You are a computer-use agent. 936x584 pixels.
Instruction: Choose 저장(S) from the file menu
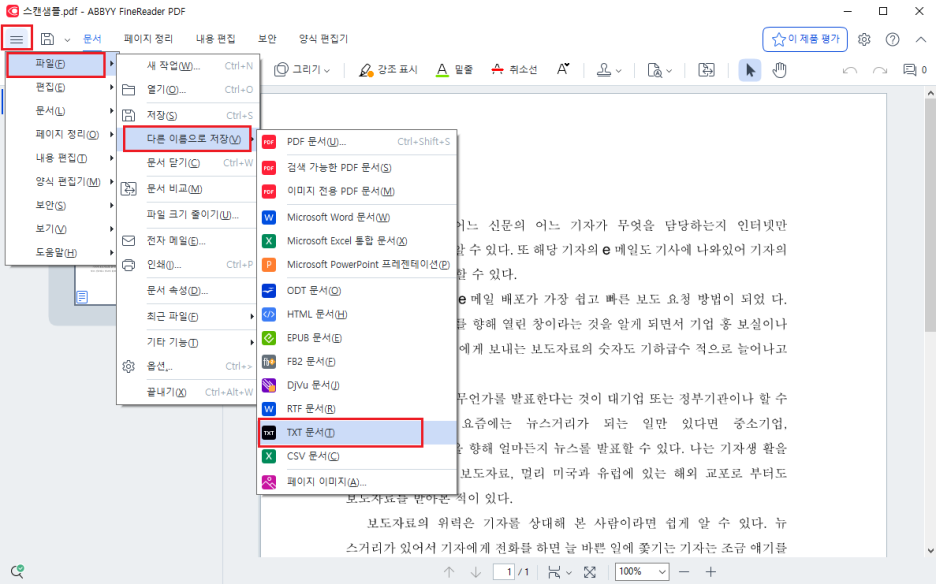coord(187,115)
